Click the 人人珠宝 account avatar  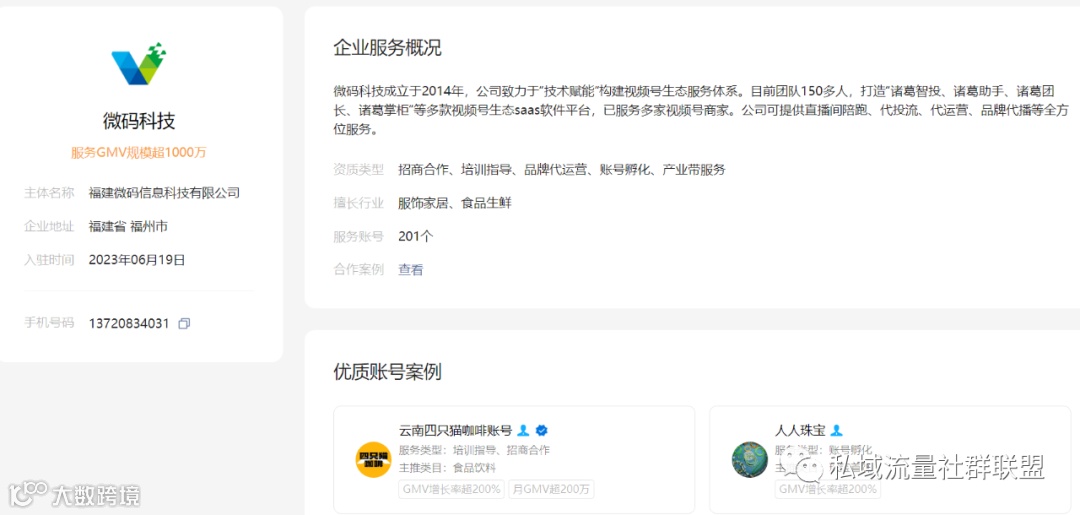(749, 459)
